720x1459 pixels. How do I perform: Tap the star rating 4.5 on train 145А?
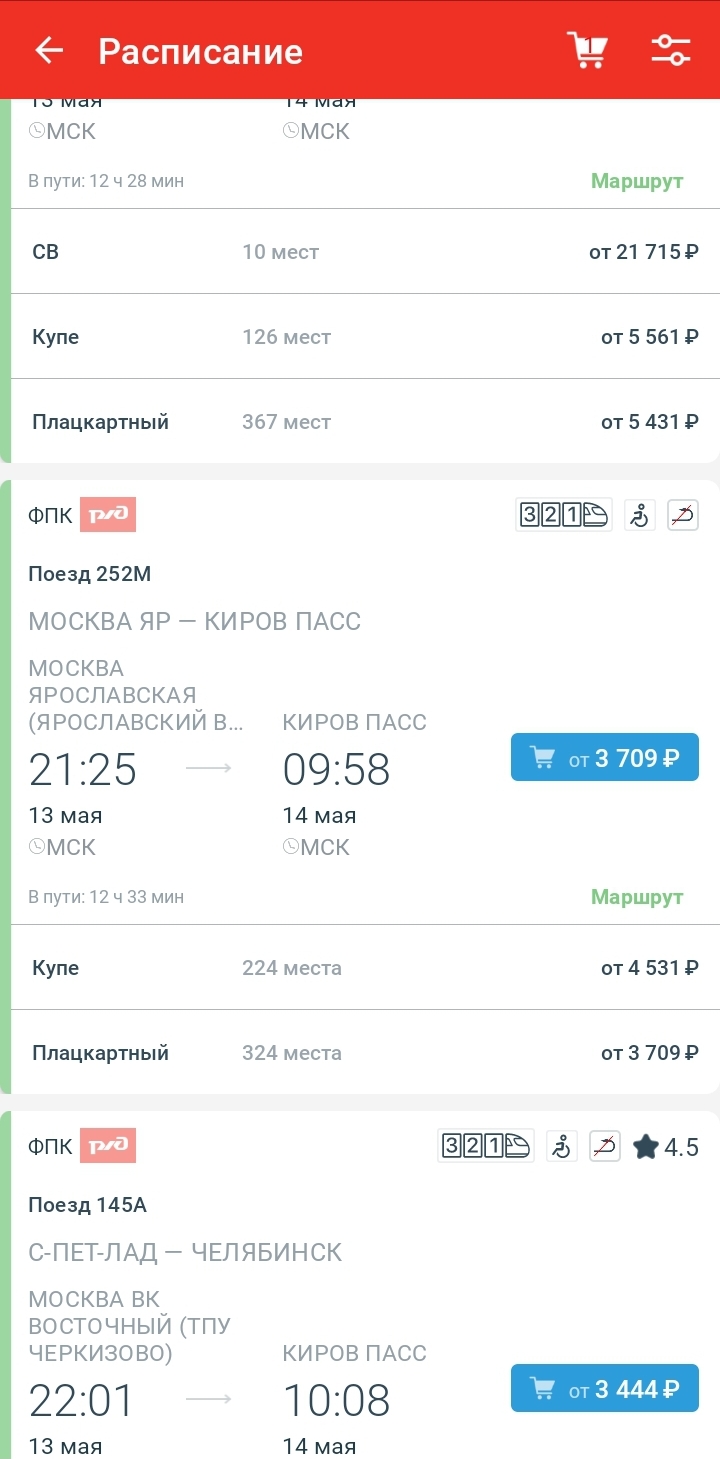click(666, 1146)
